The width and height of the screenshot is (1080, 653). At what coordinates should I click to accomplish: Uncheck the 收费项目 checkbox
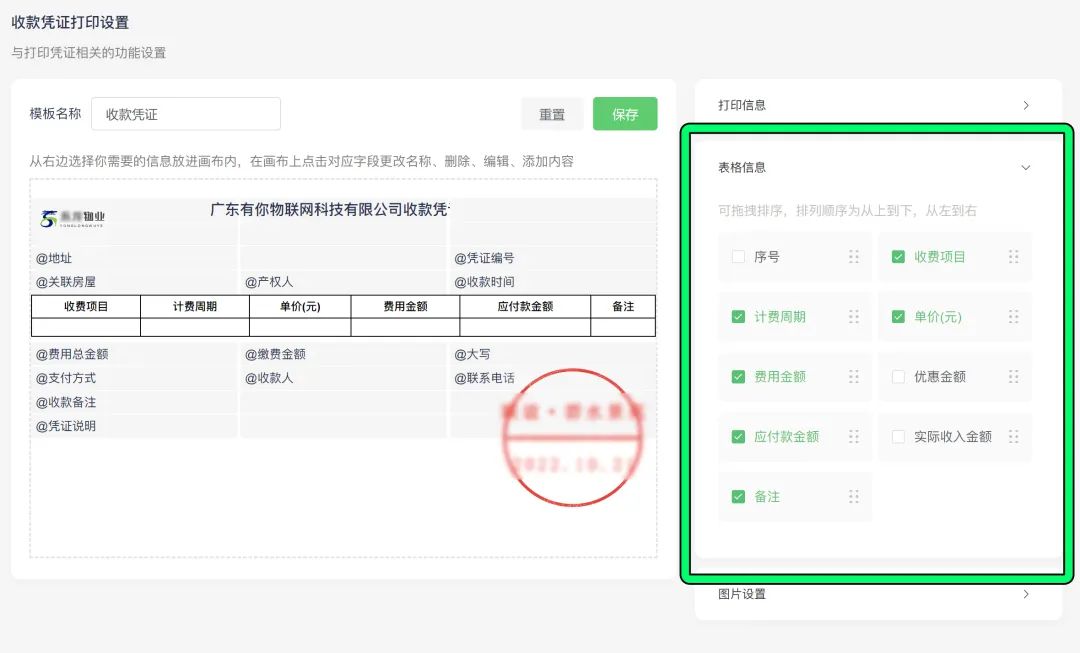tap(898, 257)
